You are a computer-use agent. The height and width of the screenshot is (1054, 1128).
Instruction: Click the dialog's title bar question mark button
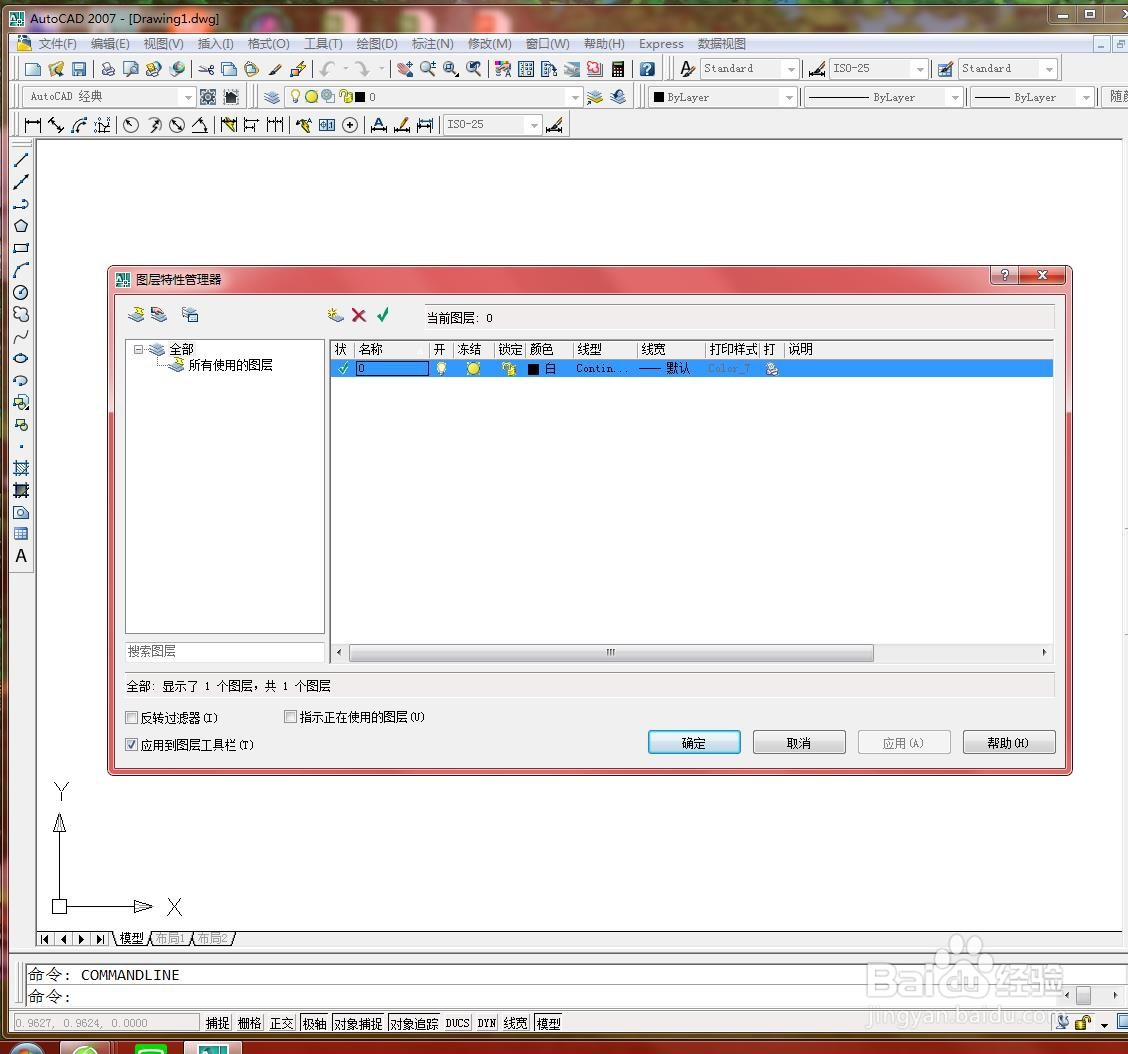[1005, 275]
